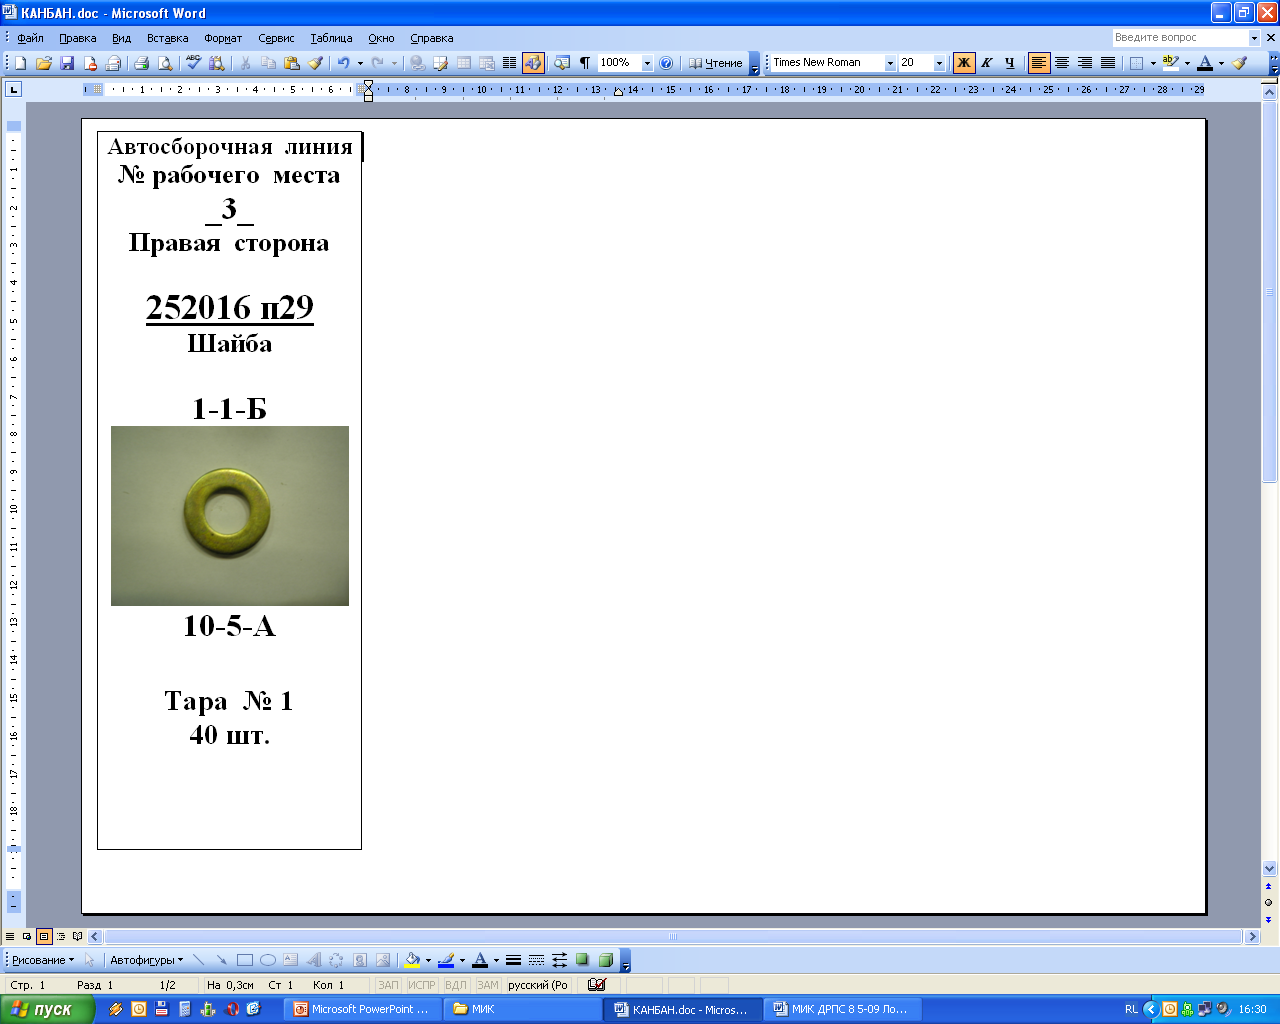Screen dimensions: 1280x1024
Task: Select the Oval drawing tool
Action: [x=268, y=960]
